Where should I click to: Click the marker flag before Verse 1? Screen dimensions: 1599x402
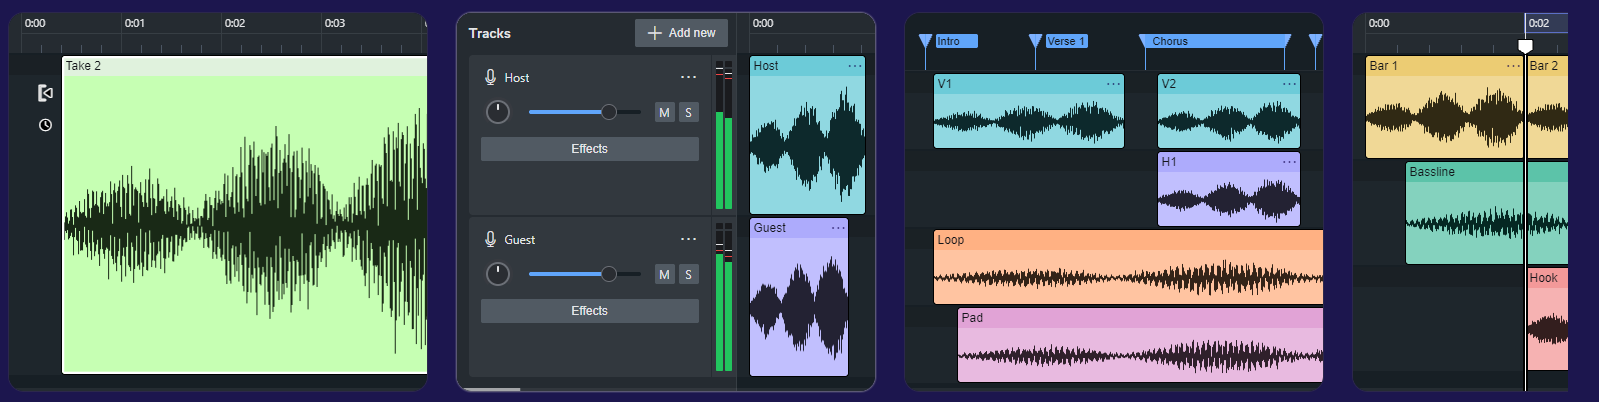pyautogui.click(x=1035, y=41)
